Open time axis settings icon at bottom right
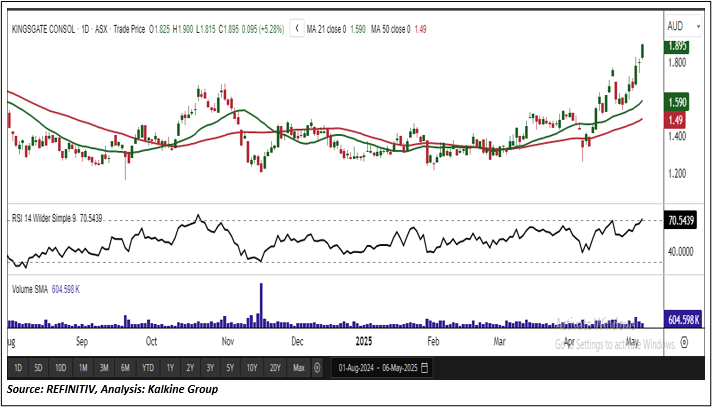 (685, 342)
